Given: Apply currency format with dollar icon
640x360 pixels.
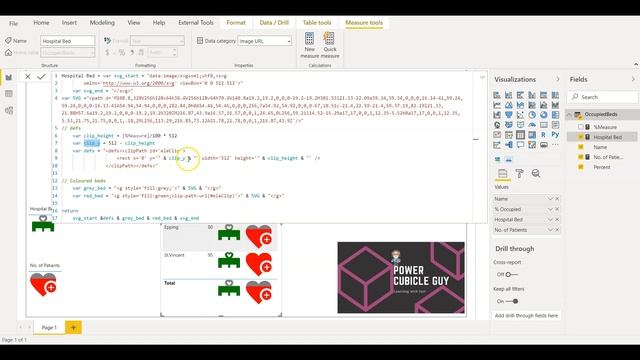Looking at the screenshot, I should pyautogui.click(x=107, y=53).
